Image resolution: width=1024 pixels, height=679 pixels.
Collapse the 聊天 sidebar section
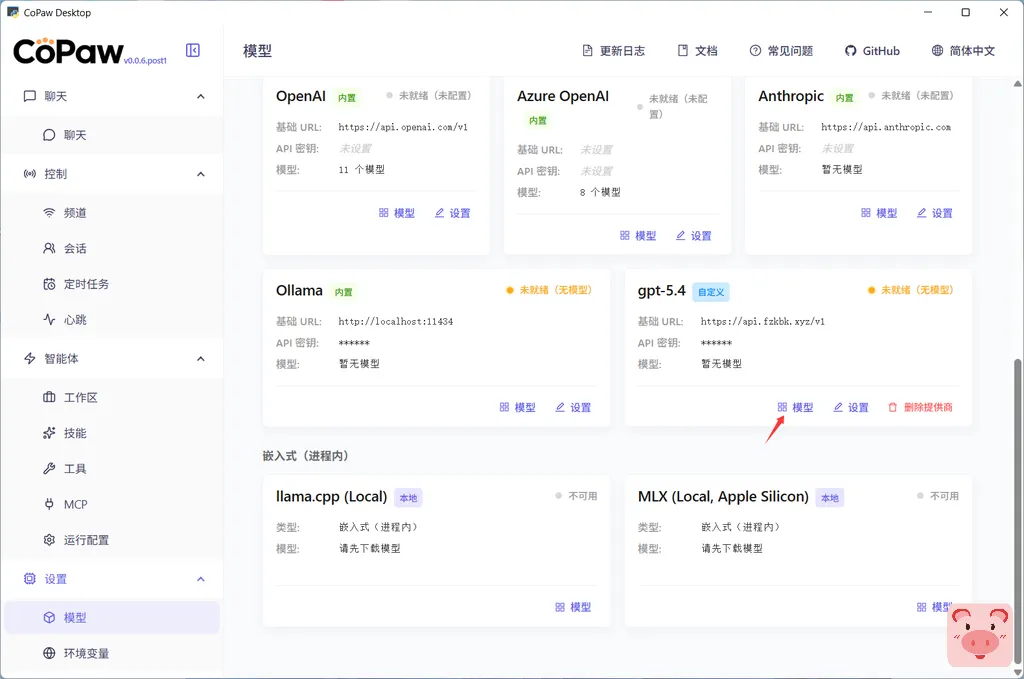200,97
